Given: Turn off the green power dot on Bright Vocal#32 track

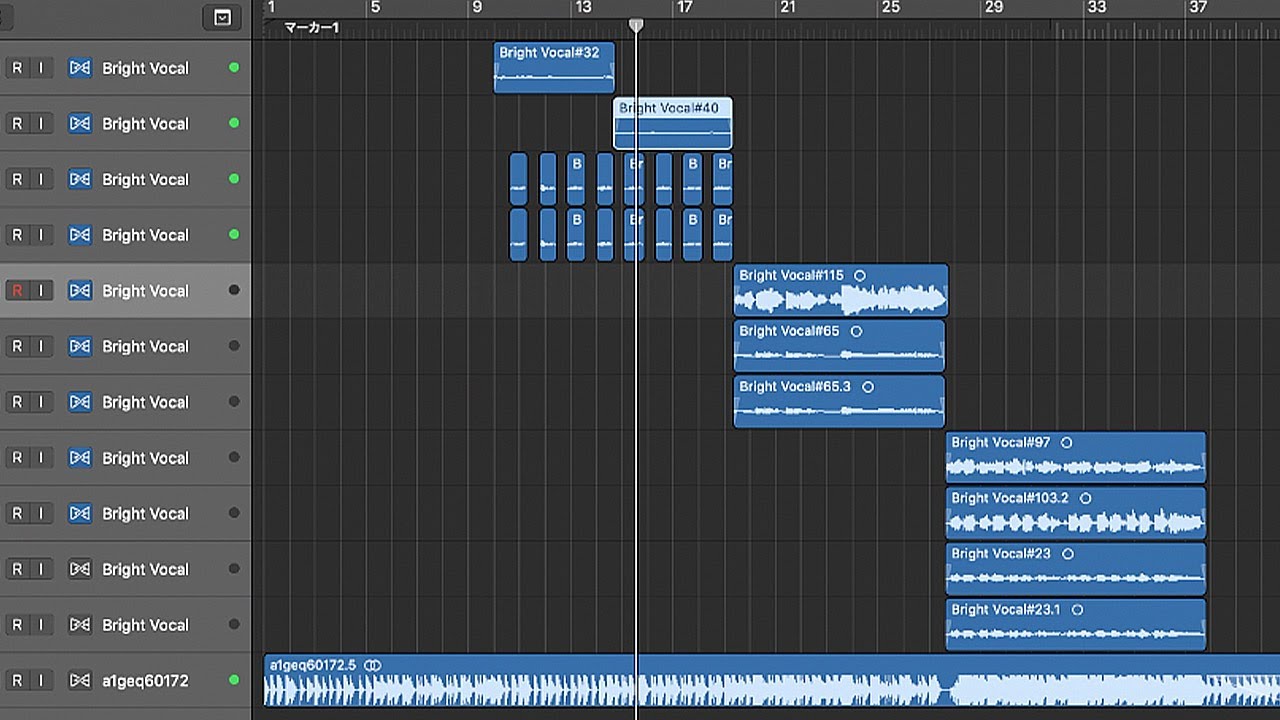Looking at the screenshot, I should point(234,68).
